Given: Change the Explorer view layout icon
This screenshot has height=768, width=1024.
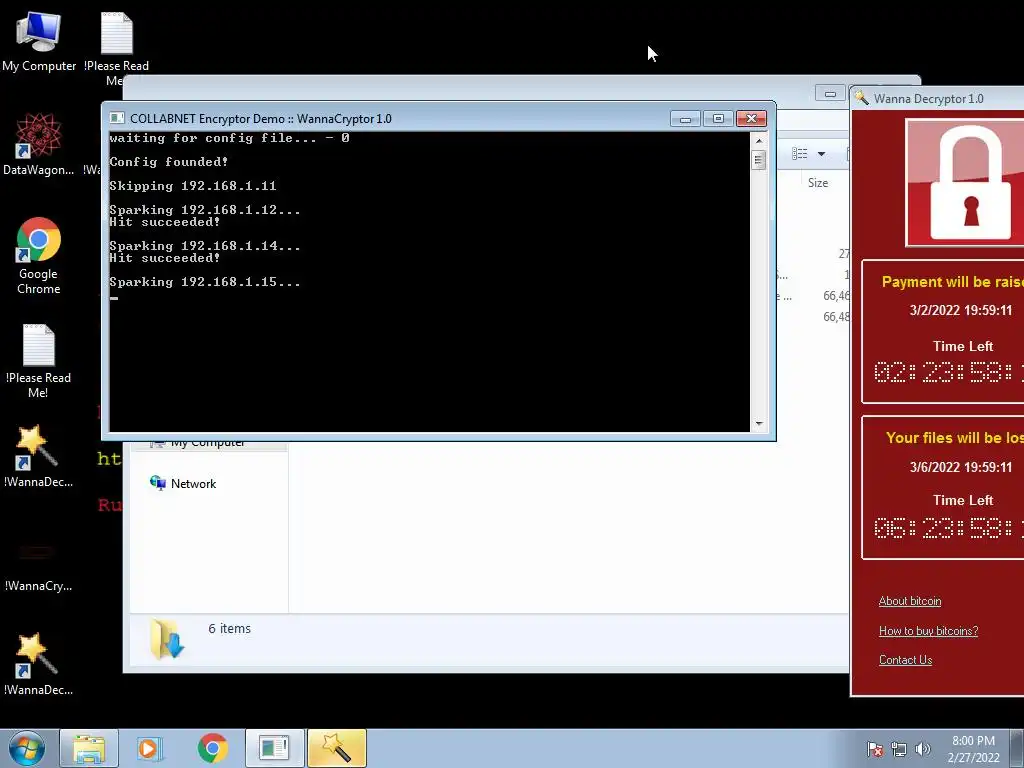Looking at the screenshot, I should pyautogui.click(x=799, y=153).
